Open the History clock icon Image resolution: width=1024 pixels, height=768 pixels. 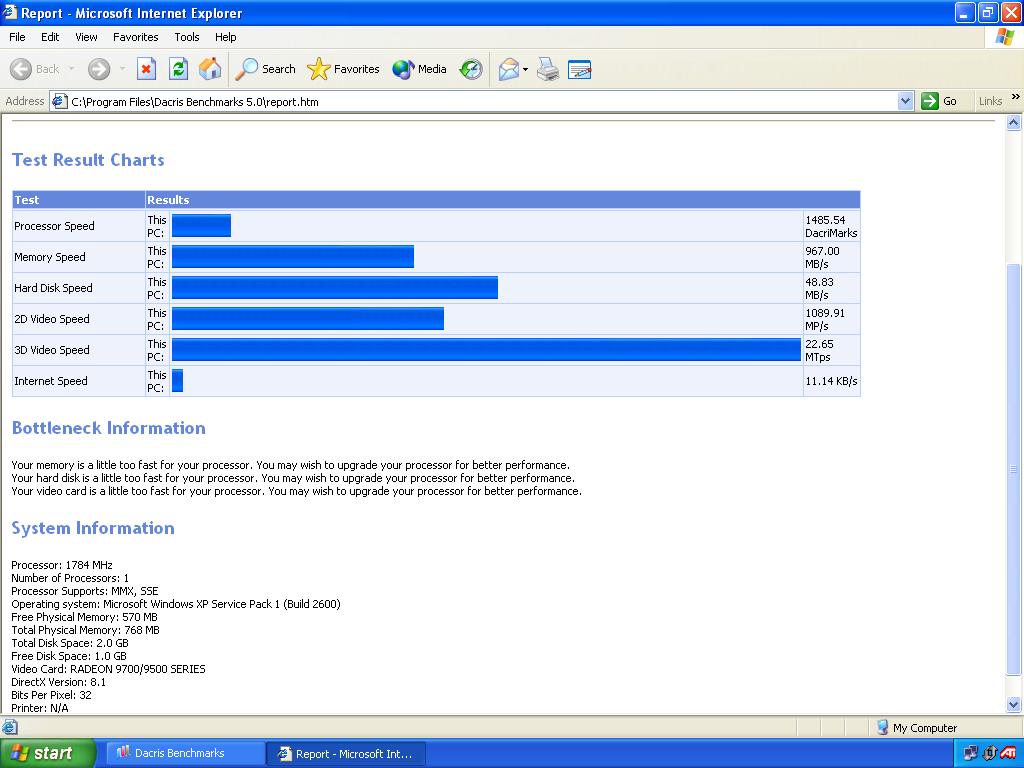471,69
